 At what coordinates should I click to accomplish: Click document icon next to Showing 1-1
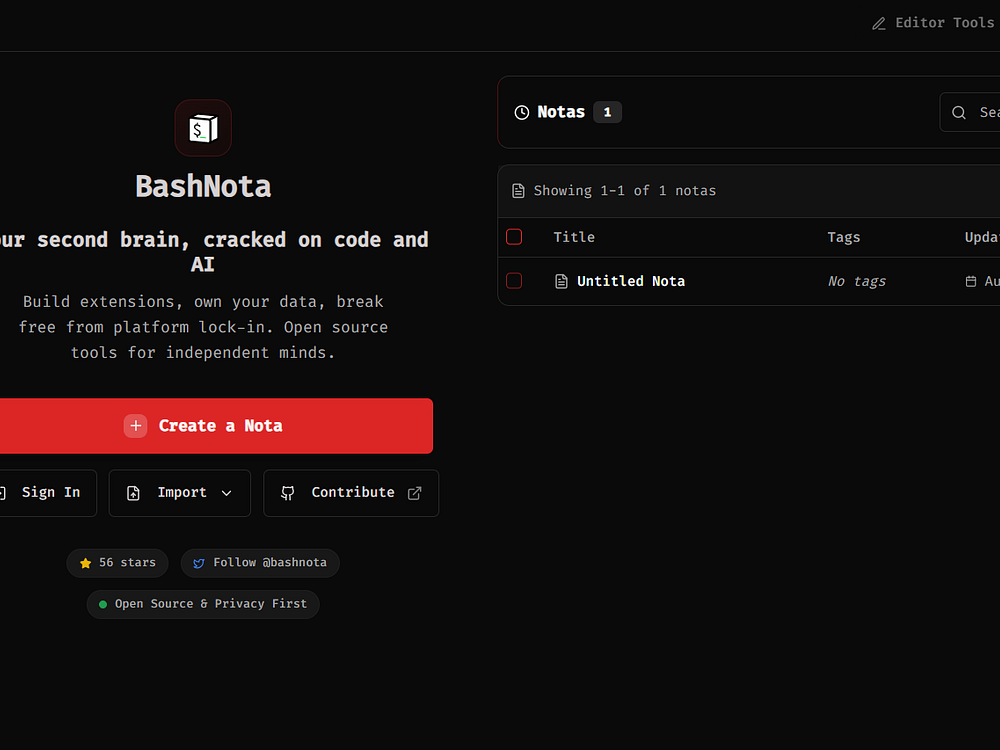[518, 191]
